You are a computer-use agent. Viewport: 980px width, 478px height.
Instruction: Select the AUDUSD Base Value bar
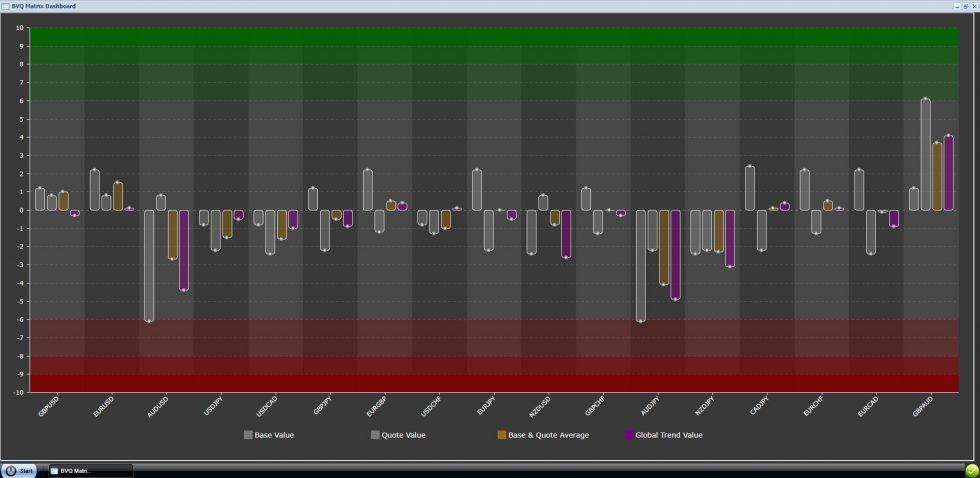(x=149, y=265)
